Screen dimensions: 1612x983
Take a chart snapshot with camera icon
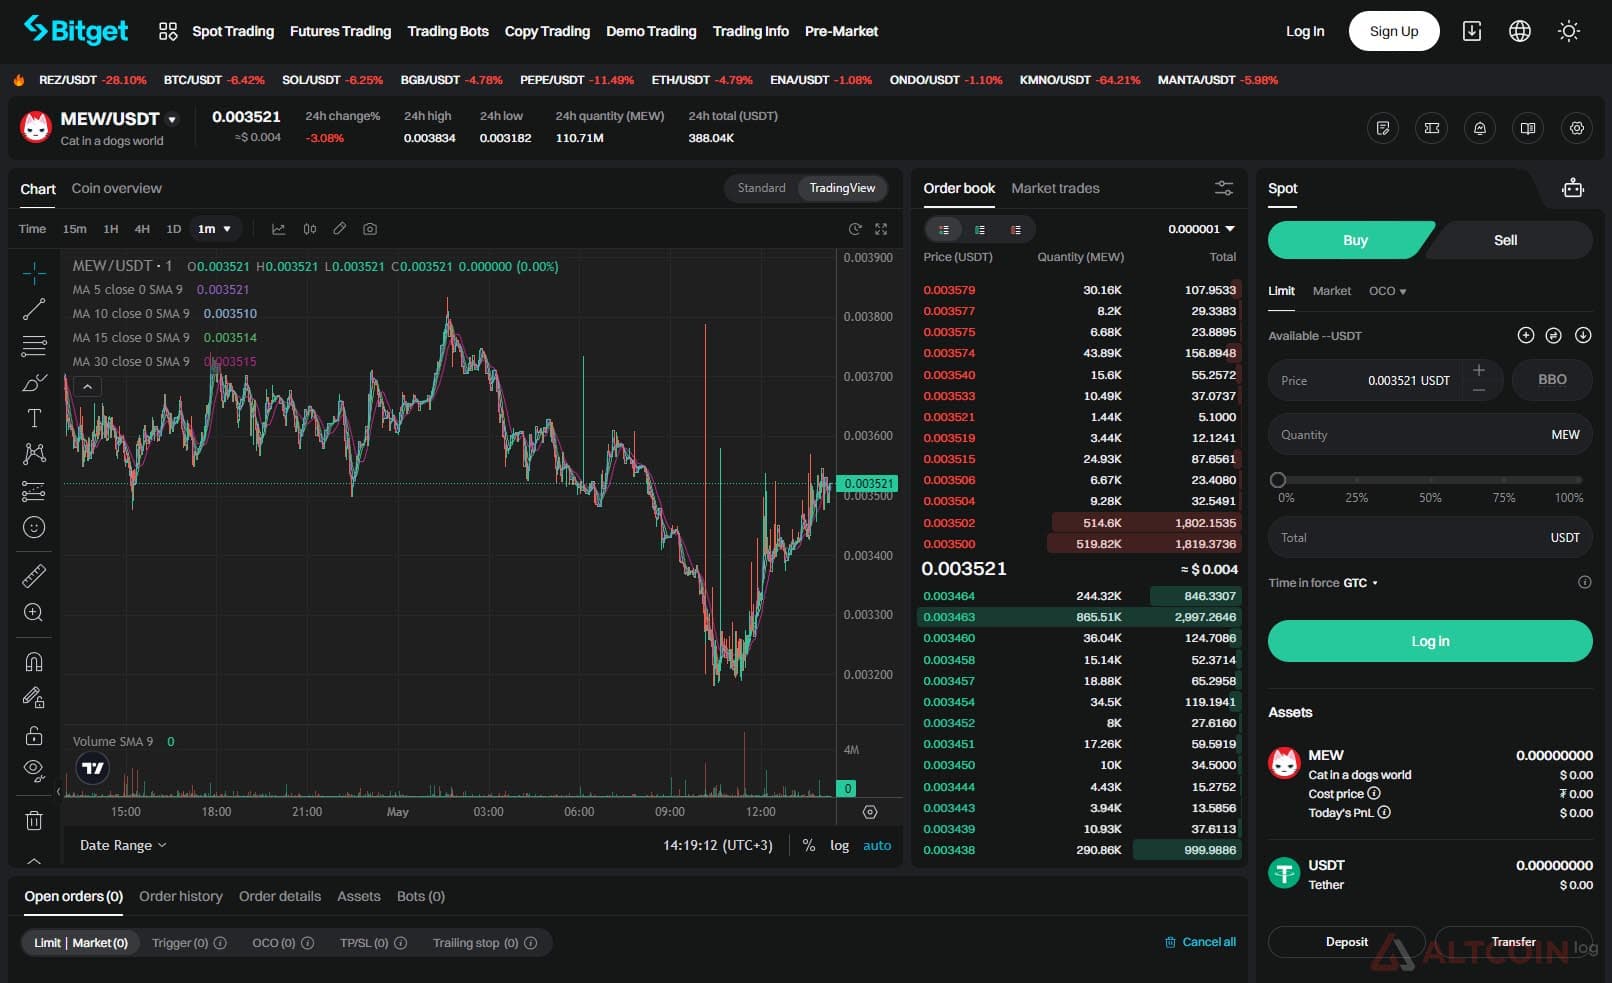[x=370, y=229]
